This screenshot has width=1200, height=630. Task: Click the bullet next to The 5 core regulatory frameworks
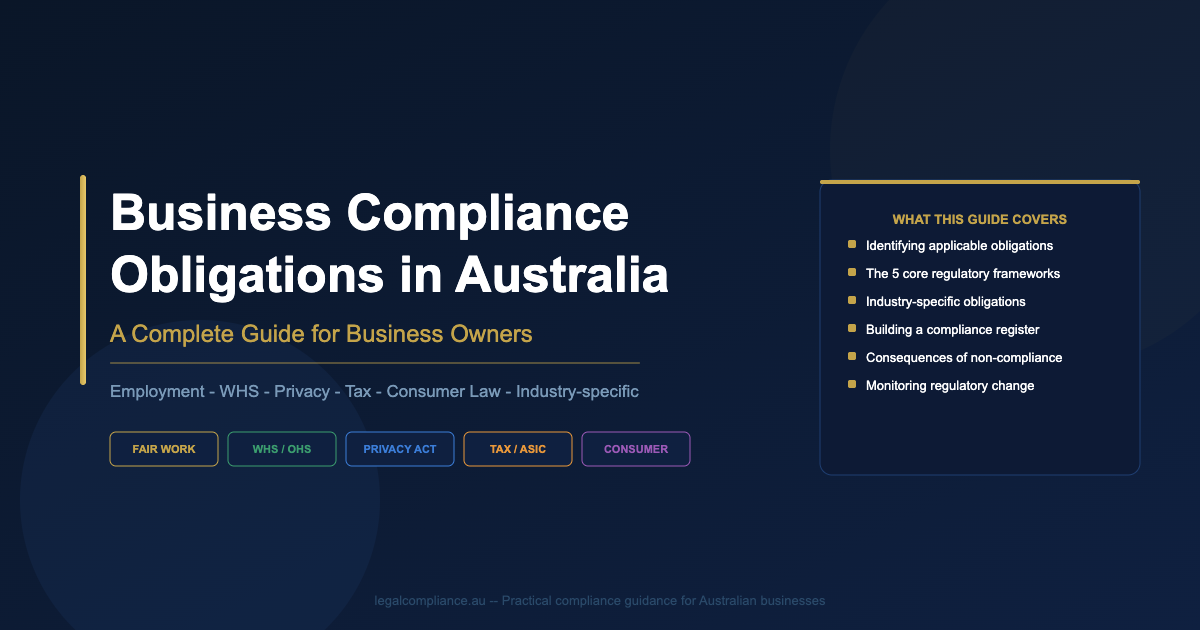pyautogui.click(x=851, y=272)
